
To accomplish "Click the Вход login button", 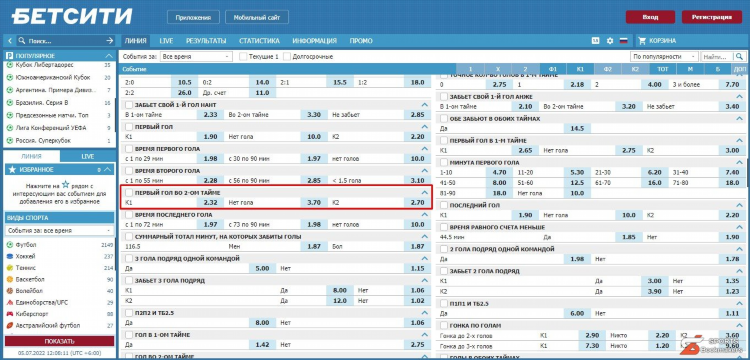I will [x=651, y=17].
